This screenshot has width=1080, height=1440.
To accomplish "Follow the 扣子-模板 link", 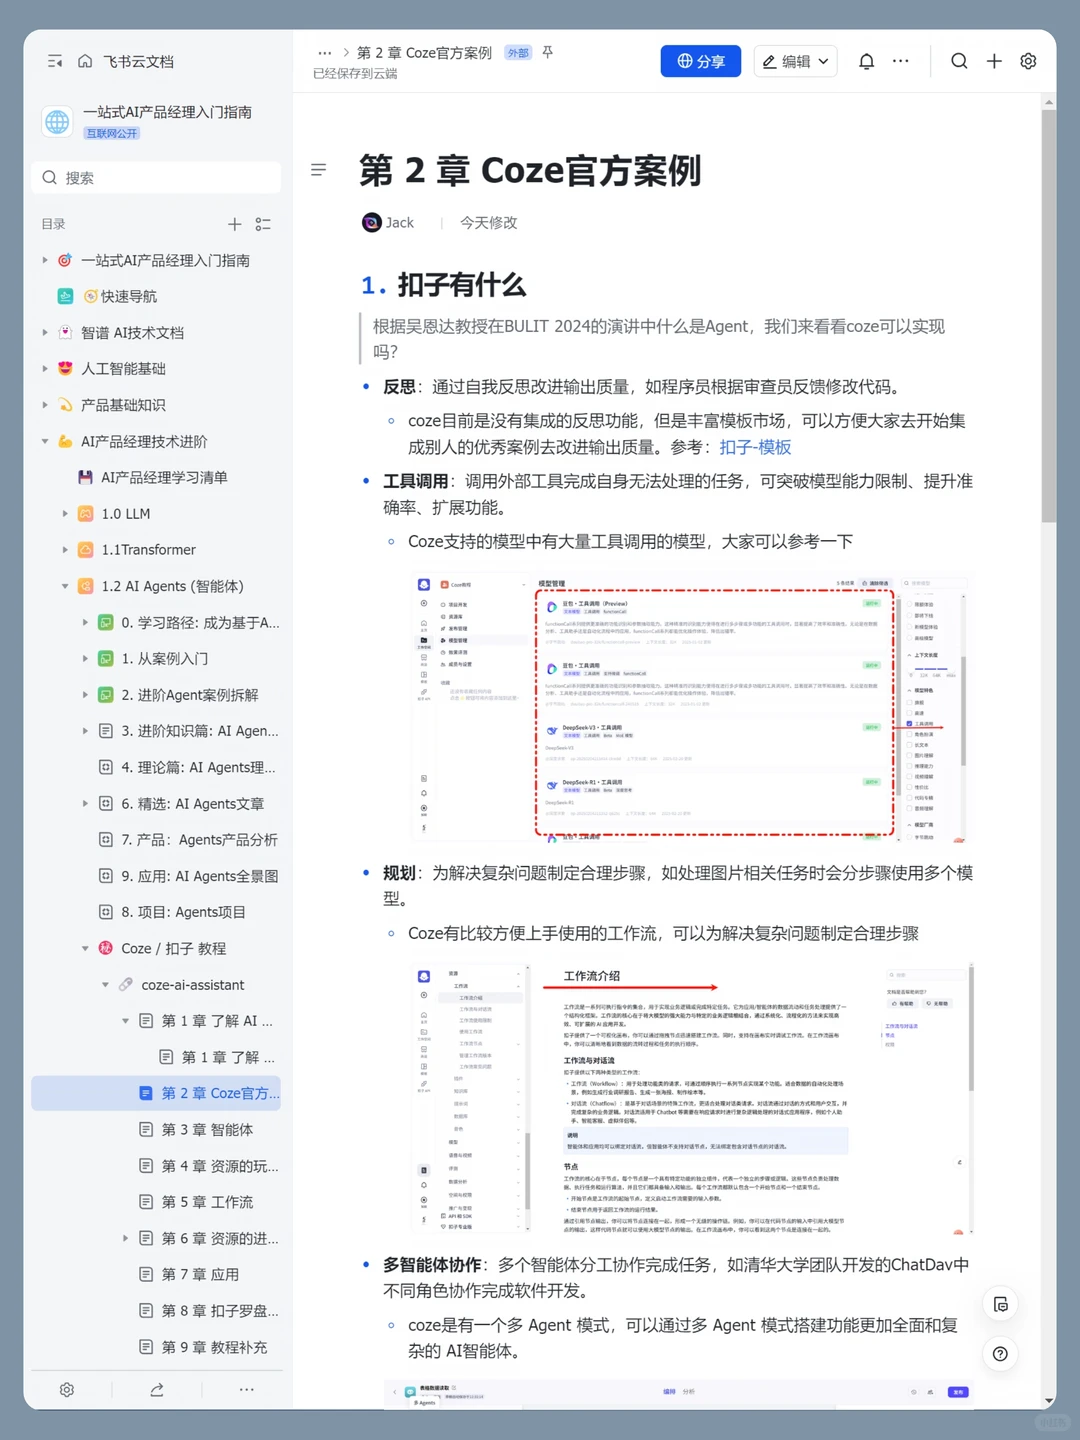I will 755,447.
